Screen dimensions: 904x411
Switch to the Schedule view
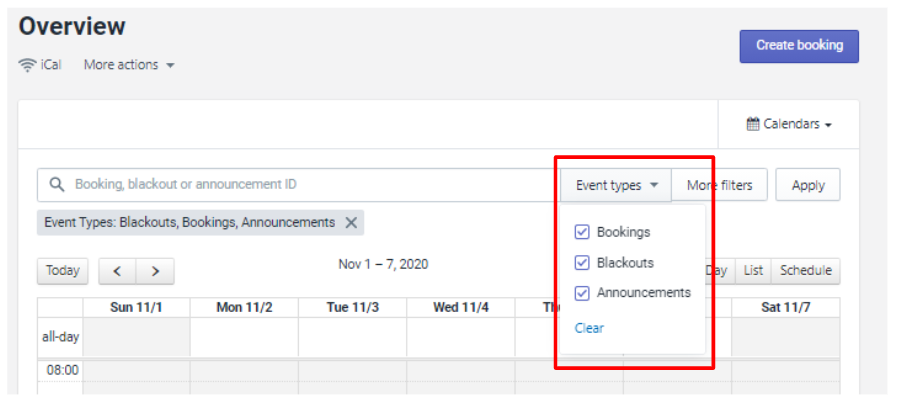805,271
